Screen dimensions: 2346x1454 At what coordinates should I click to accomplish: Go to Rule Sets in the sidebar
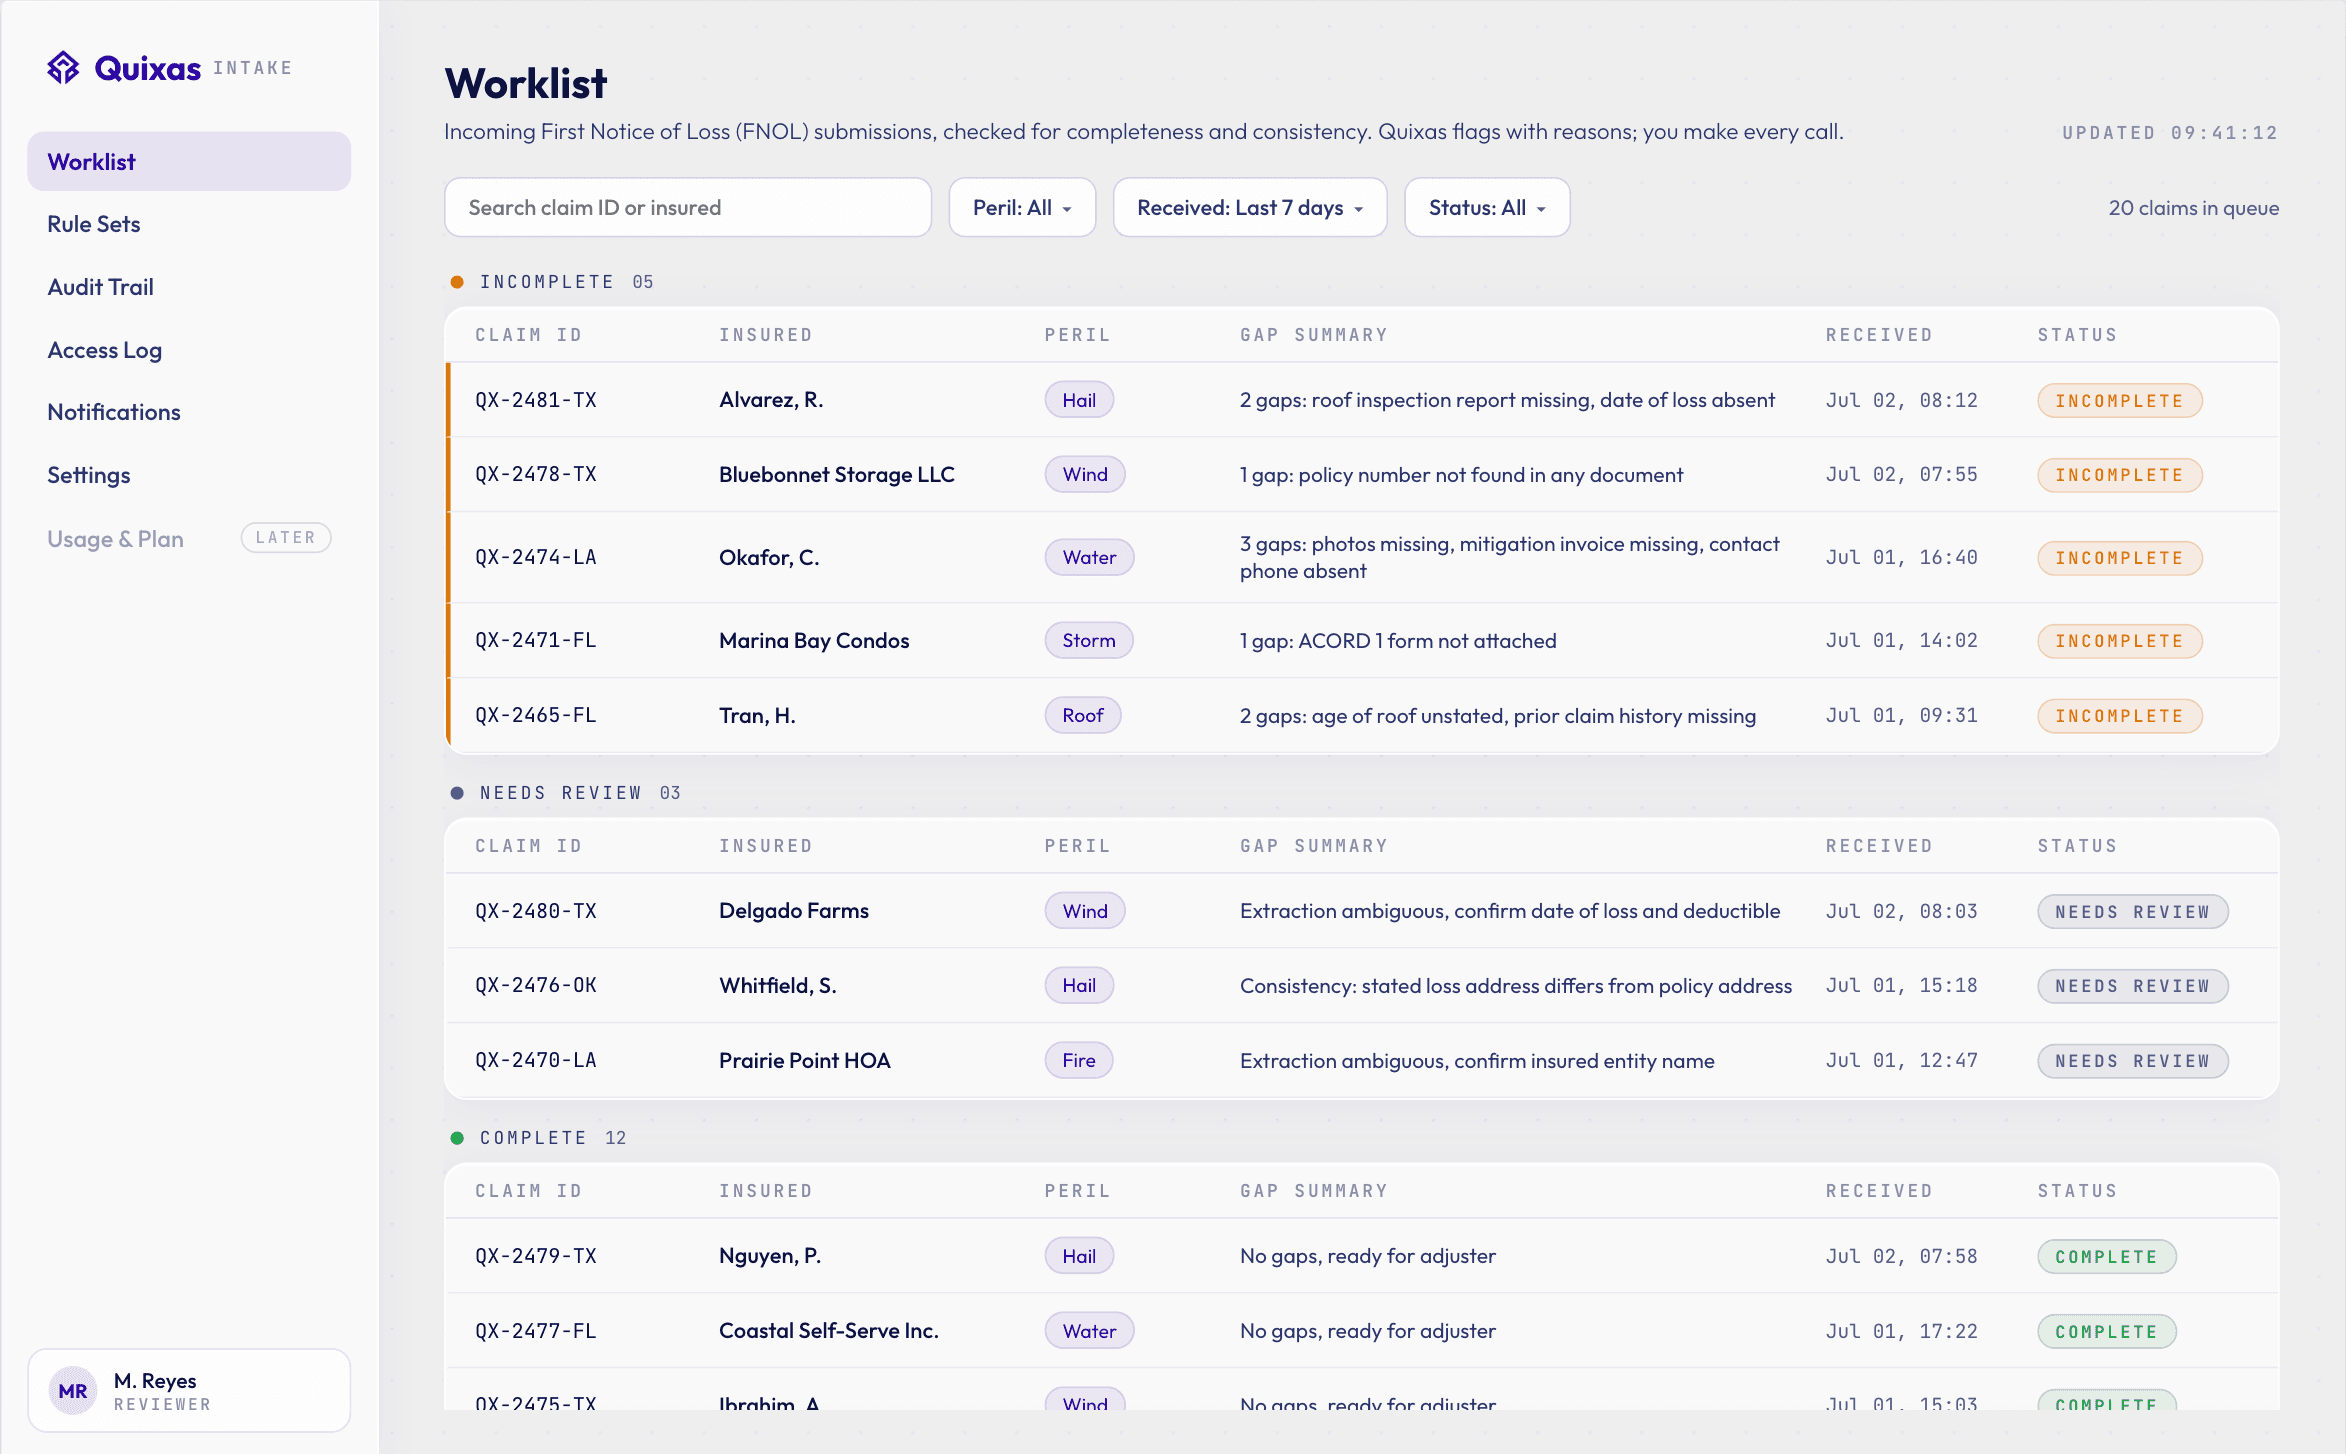point(94,224)
